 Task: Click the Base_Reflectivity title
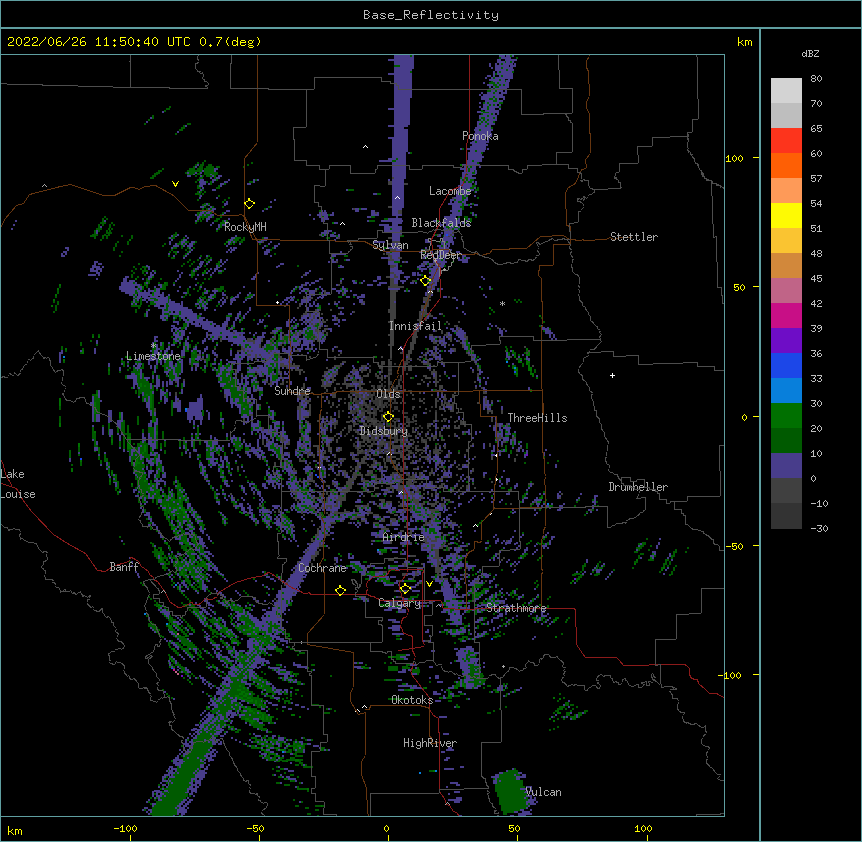[x=431, y=15]
